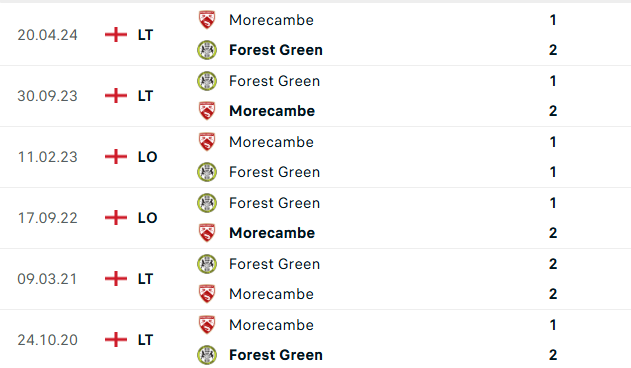Click England flag icon beside 30.09.23
Screen dimensions: 631x368
click(116, 96)
